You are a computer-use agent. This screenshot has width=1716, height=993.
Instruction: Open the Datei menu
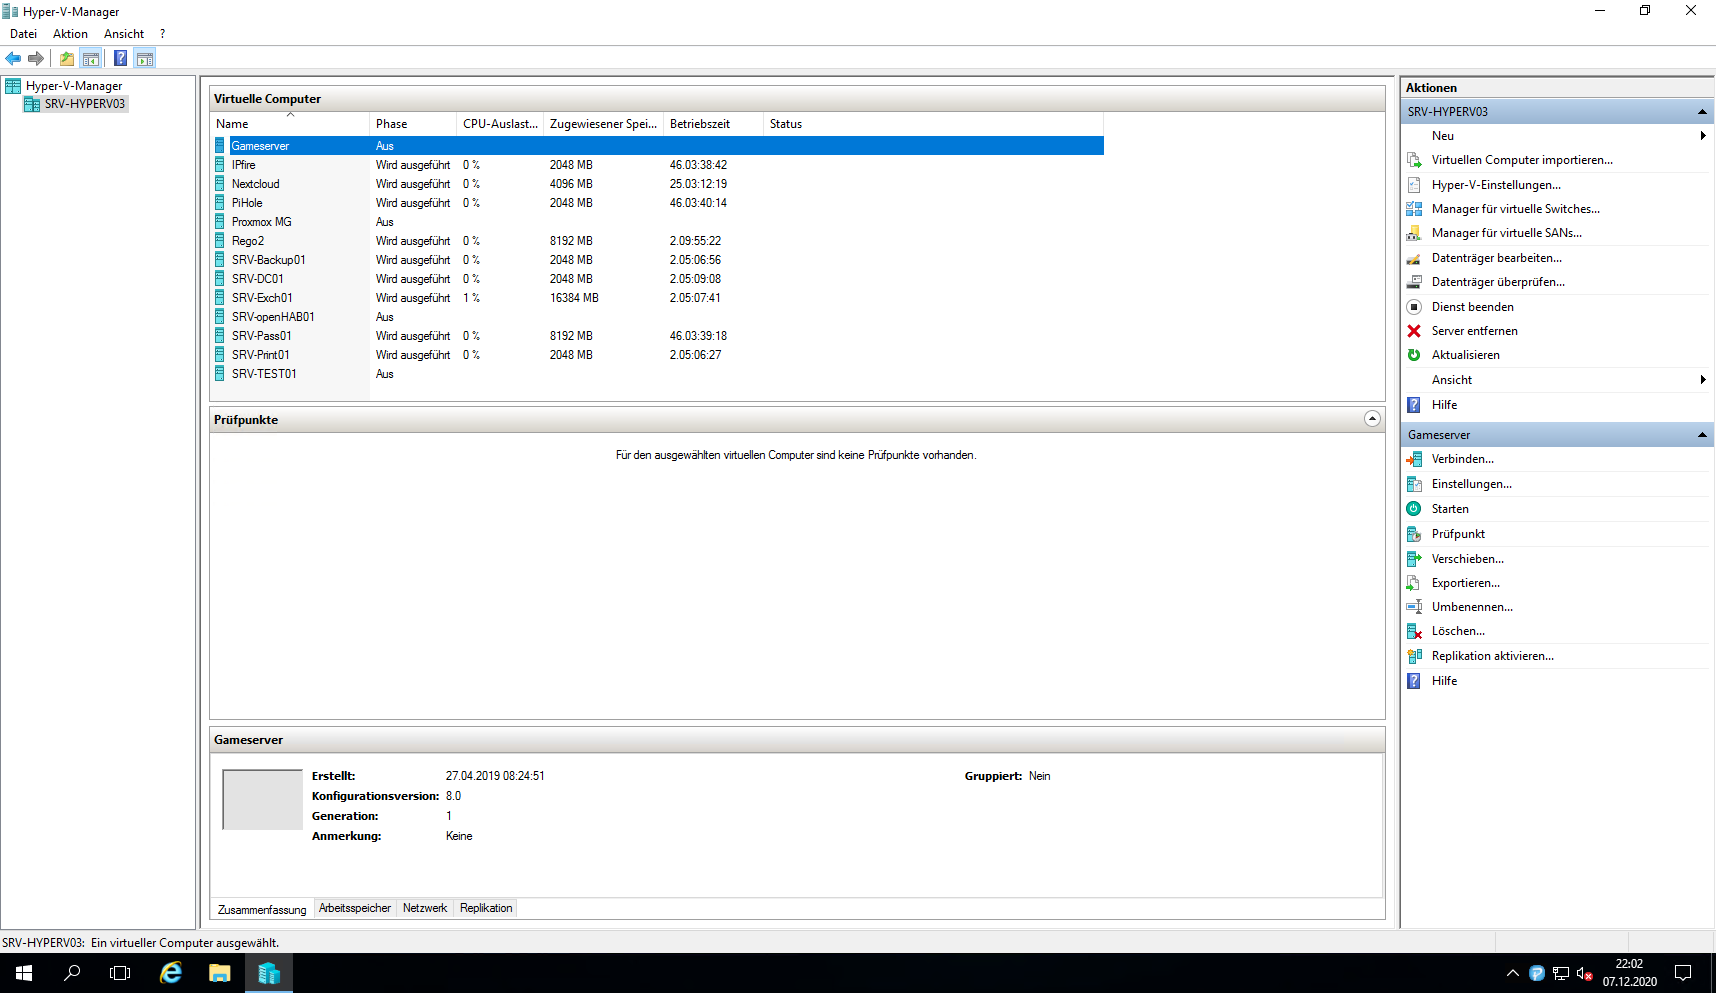(23, 34)
